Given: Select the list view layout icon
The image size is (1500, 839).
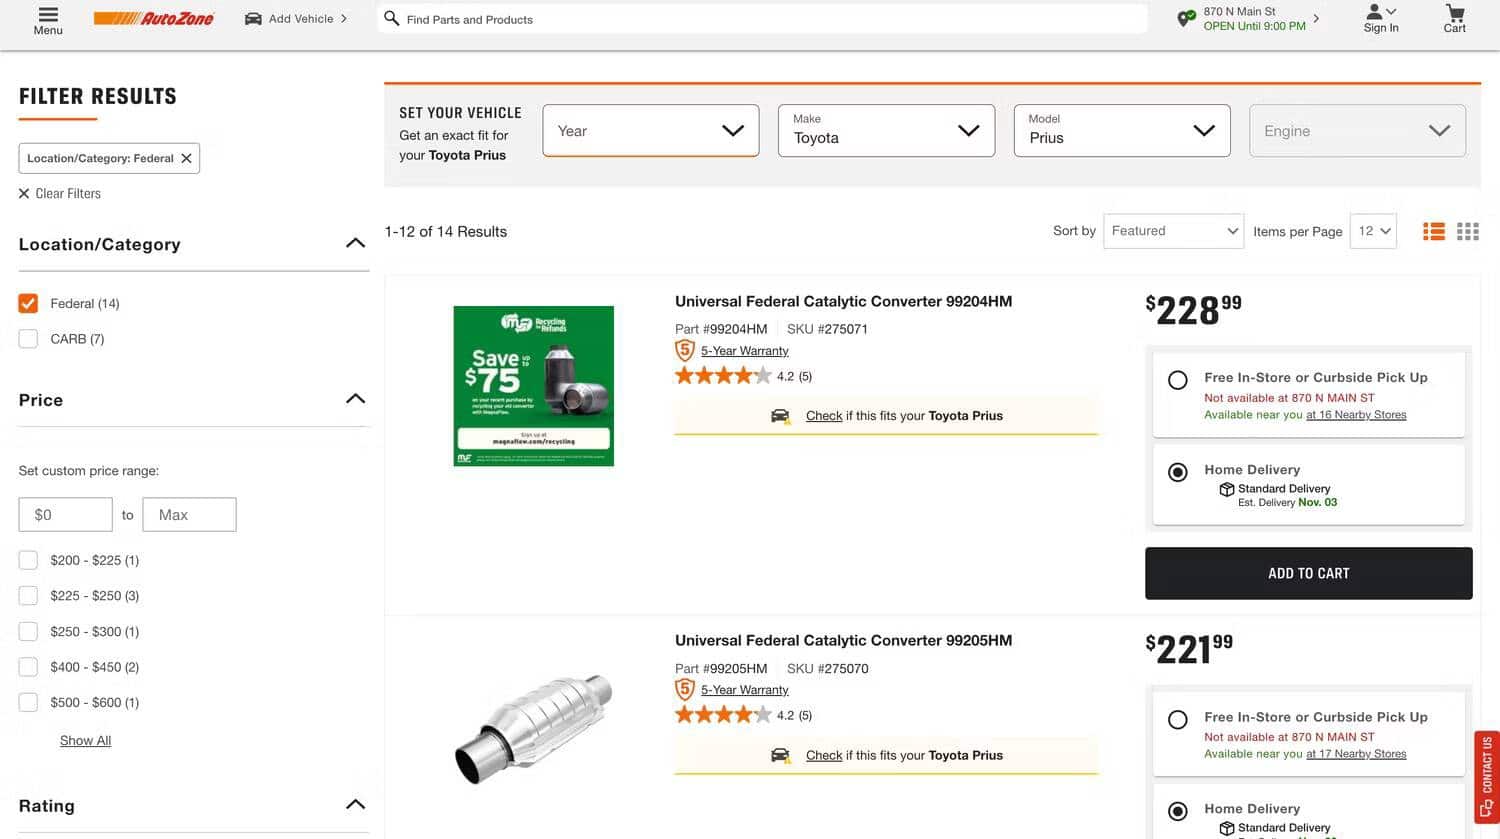Looking at the screenshot, I should 1433,231.
